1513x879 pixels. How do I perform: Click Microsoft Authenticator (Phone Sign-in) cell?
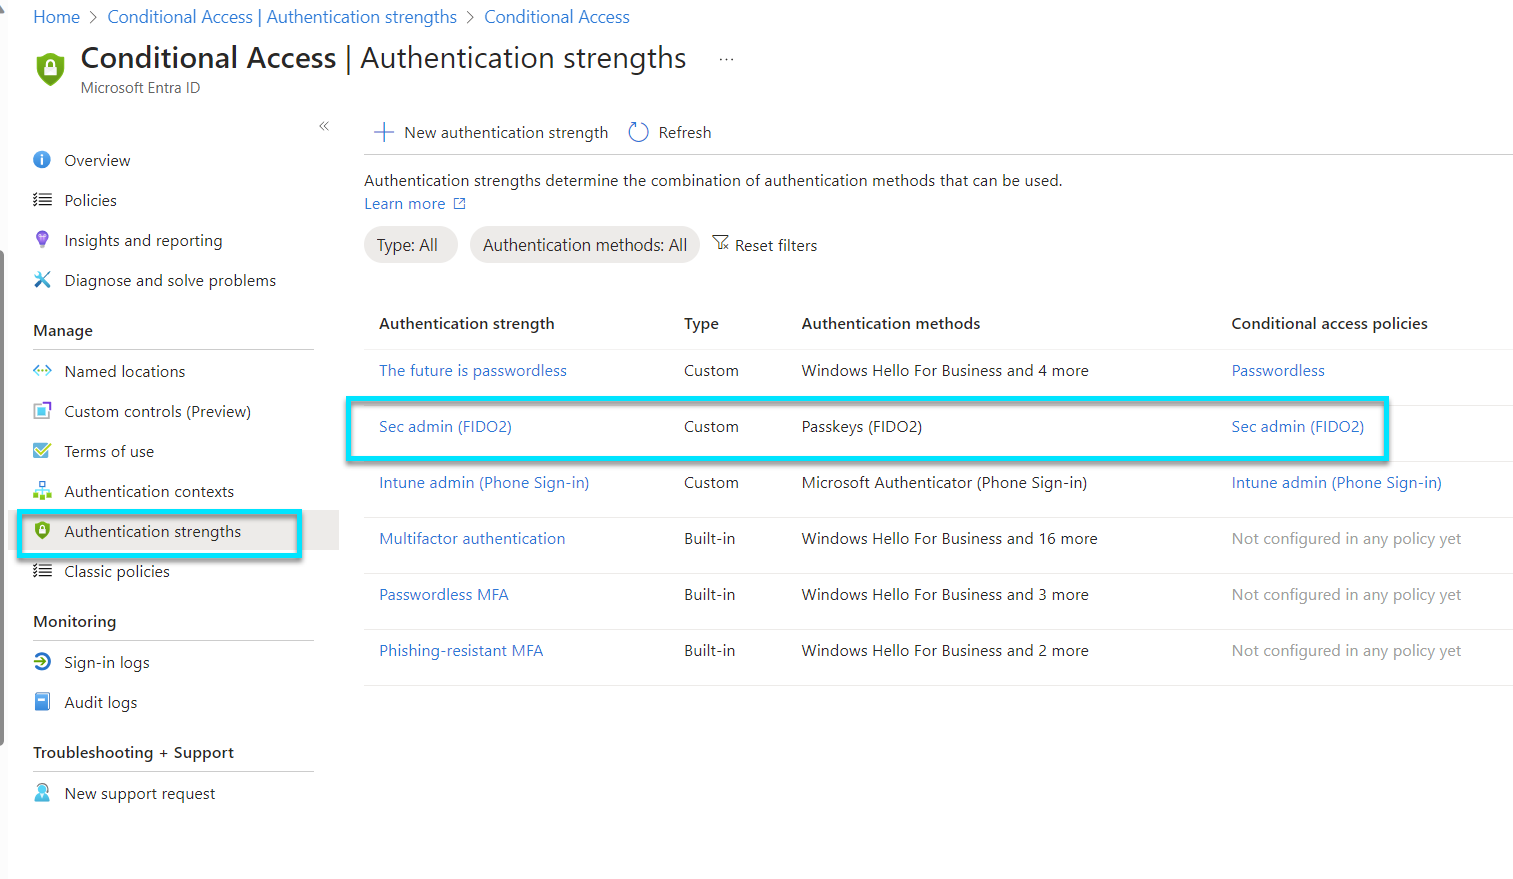coord(944,482)
